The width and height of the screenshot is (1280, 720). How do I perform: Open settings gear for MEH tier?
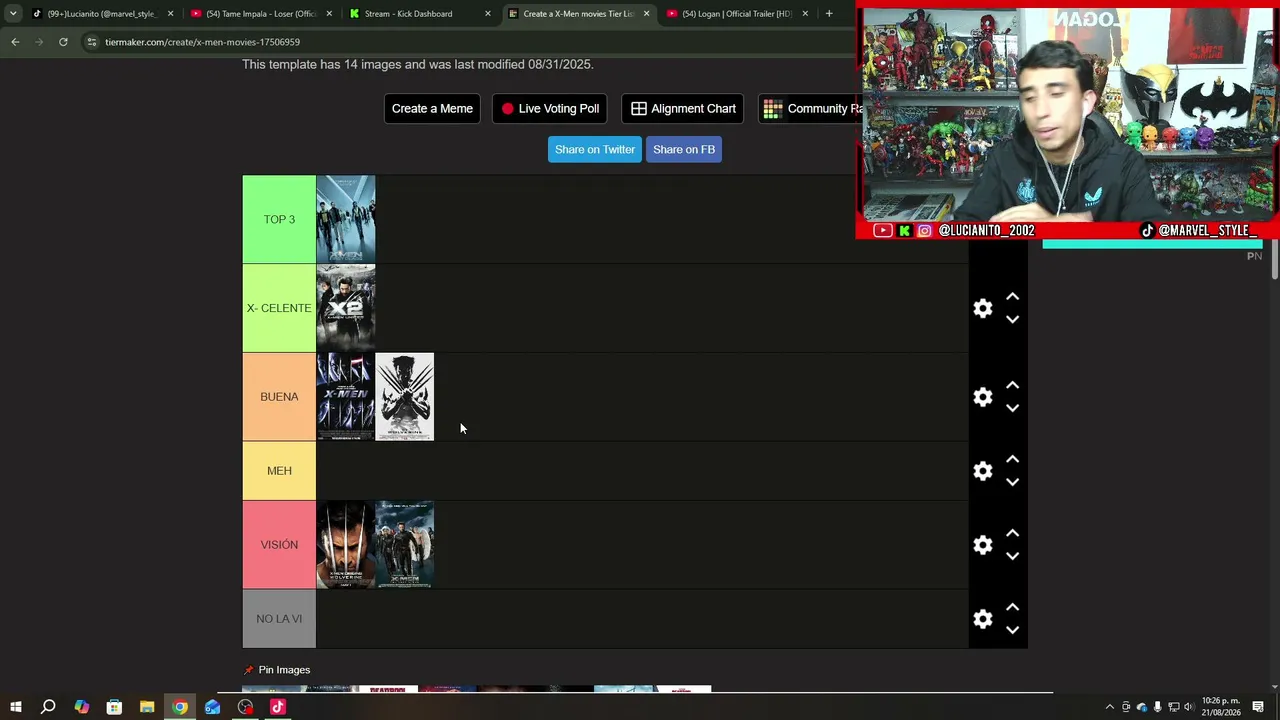coord(983,471)
